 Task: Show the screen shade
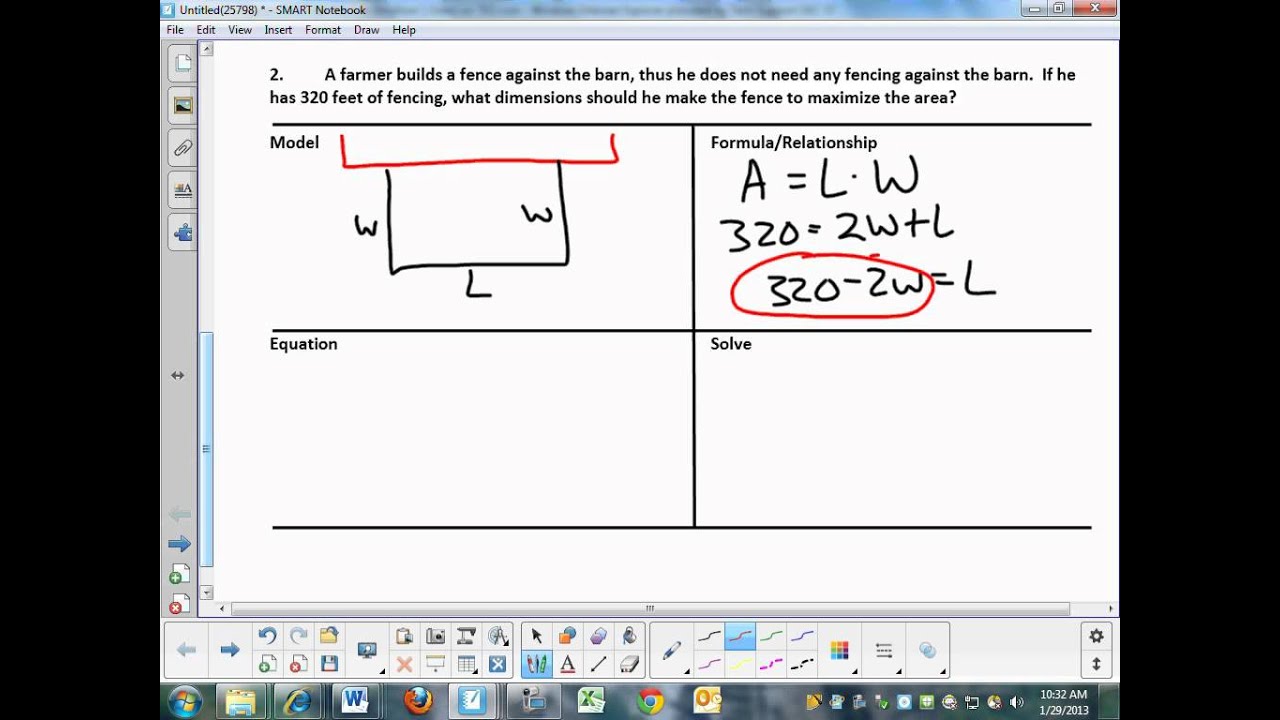point(436,664)
